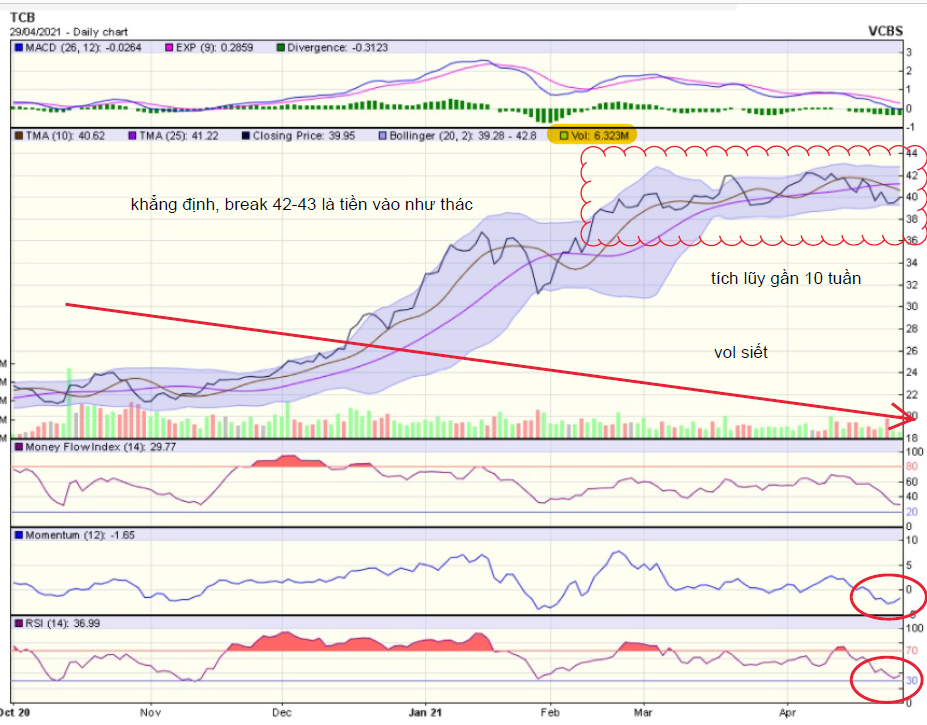
Task: Click the 'khẳng định, break 42-43' annotation
Action: pyautogui.click(x=301, y=204)
